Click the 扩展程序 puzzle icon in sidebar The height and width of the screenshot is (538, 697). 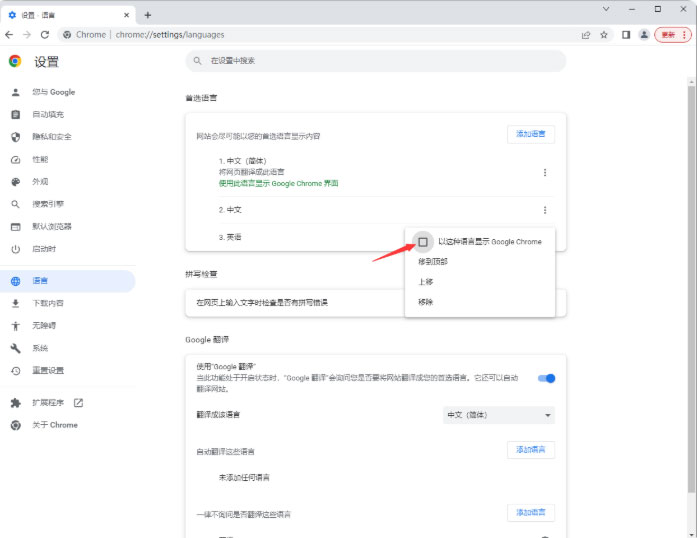click(16, 403)
